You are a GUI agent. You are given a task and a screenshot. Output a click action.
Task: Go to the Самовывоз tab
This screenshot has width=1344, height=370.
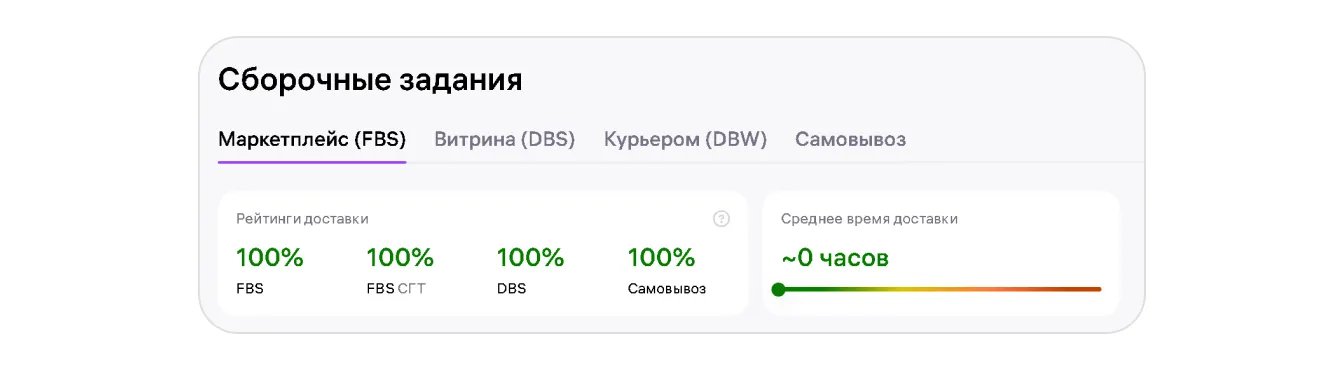click(x=851, y=140)
